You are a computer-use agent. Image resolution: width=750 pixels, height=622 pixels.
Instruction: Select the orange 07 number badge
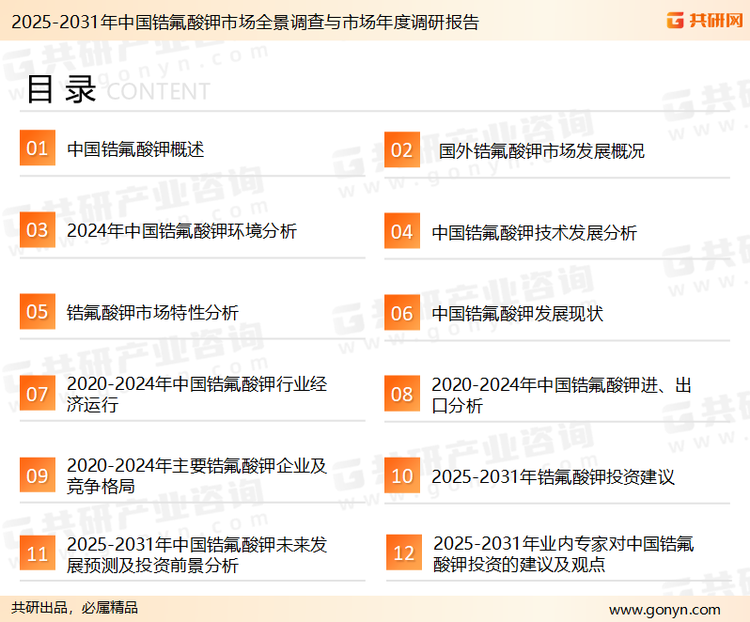37,393
